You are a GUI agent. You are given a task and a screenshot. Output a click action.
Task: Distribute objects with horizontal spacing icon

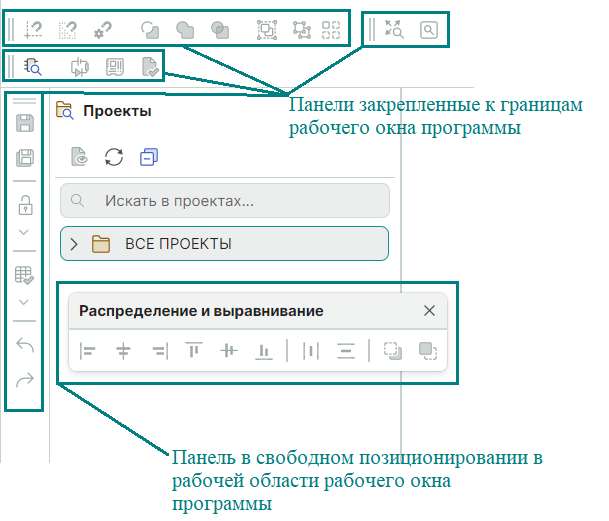(x=311, y=351)
